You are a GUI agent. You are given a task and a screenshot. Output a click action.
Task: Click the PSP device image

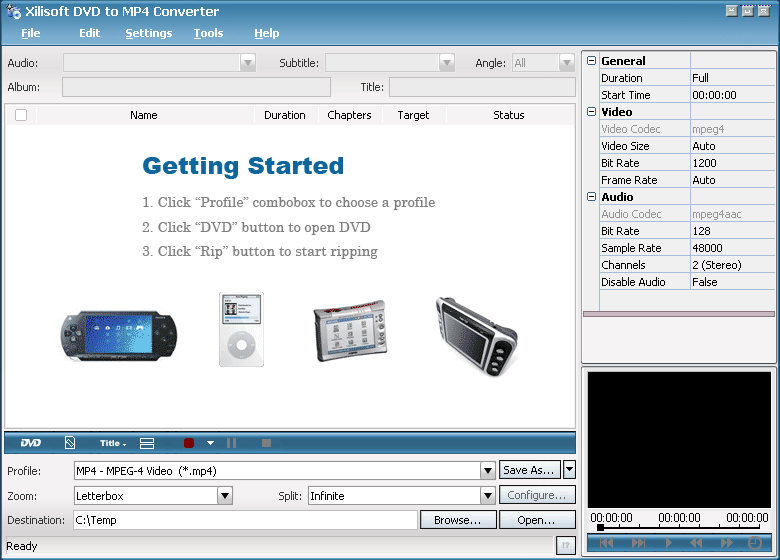118,336
